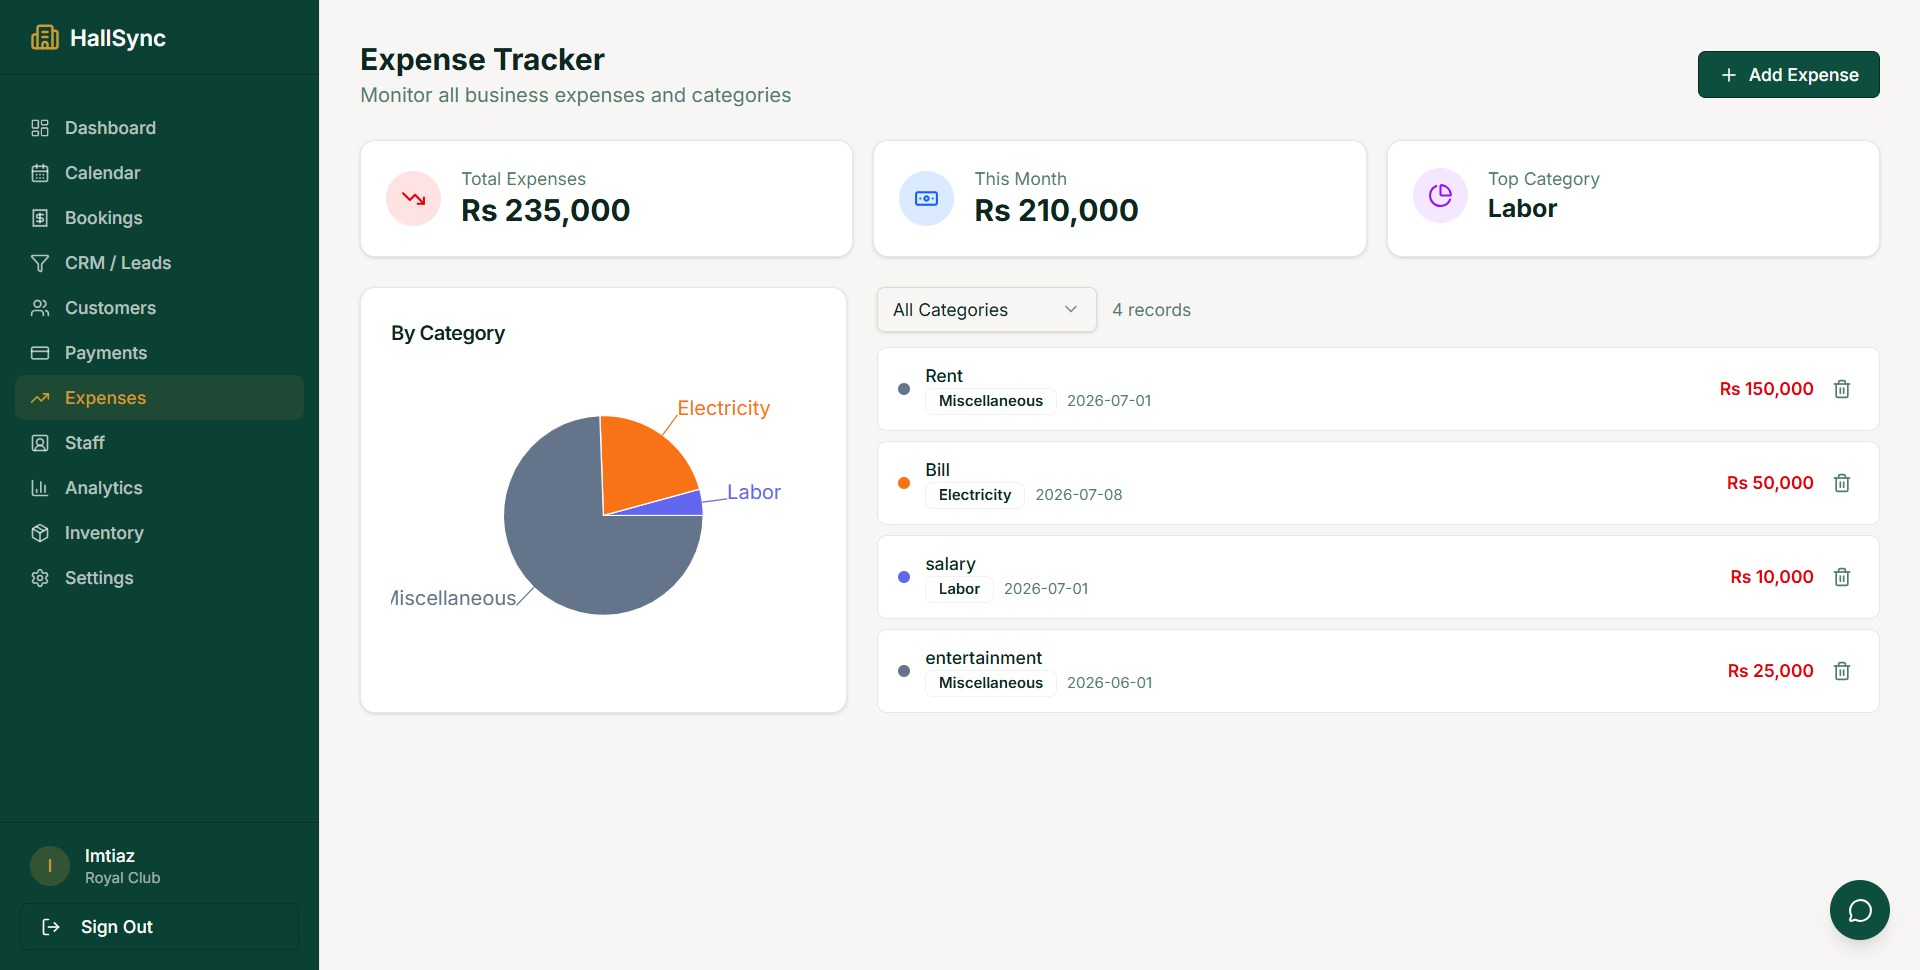Click the 4 records count

1151,310
